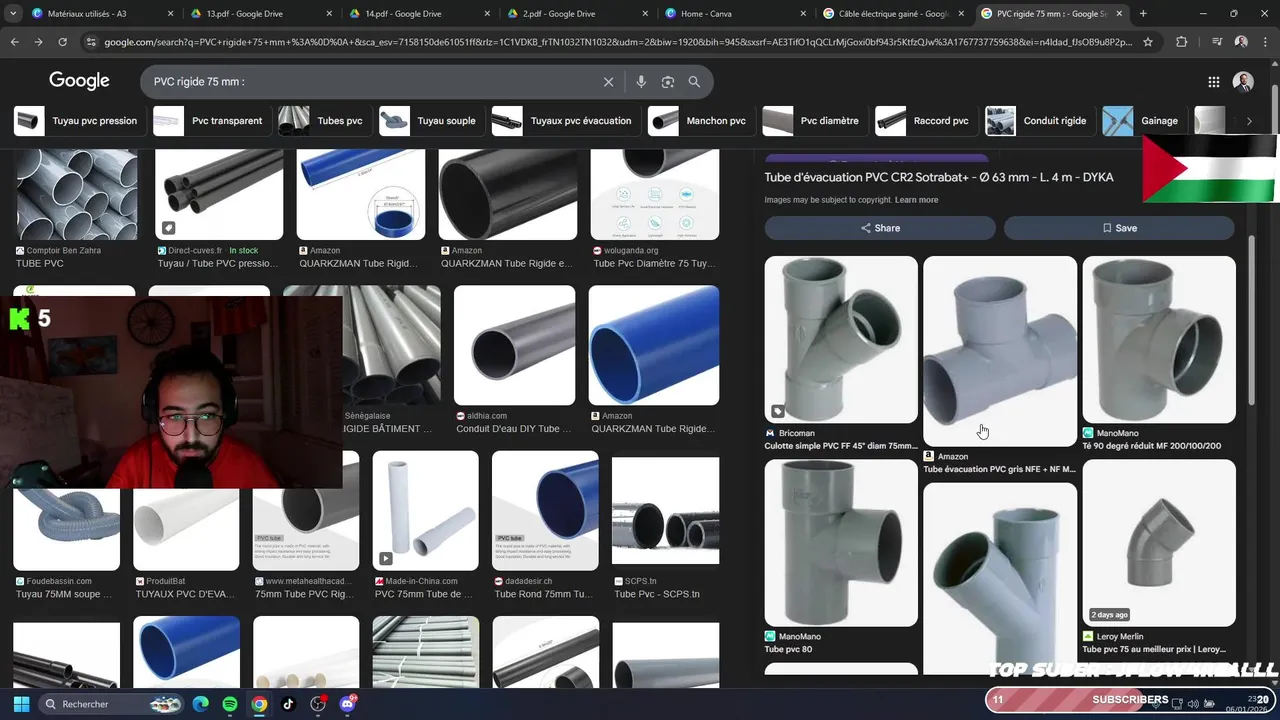Open Microsoft Edge from the taskbar
Screen dimensions: 1280x720
201,704
